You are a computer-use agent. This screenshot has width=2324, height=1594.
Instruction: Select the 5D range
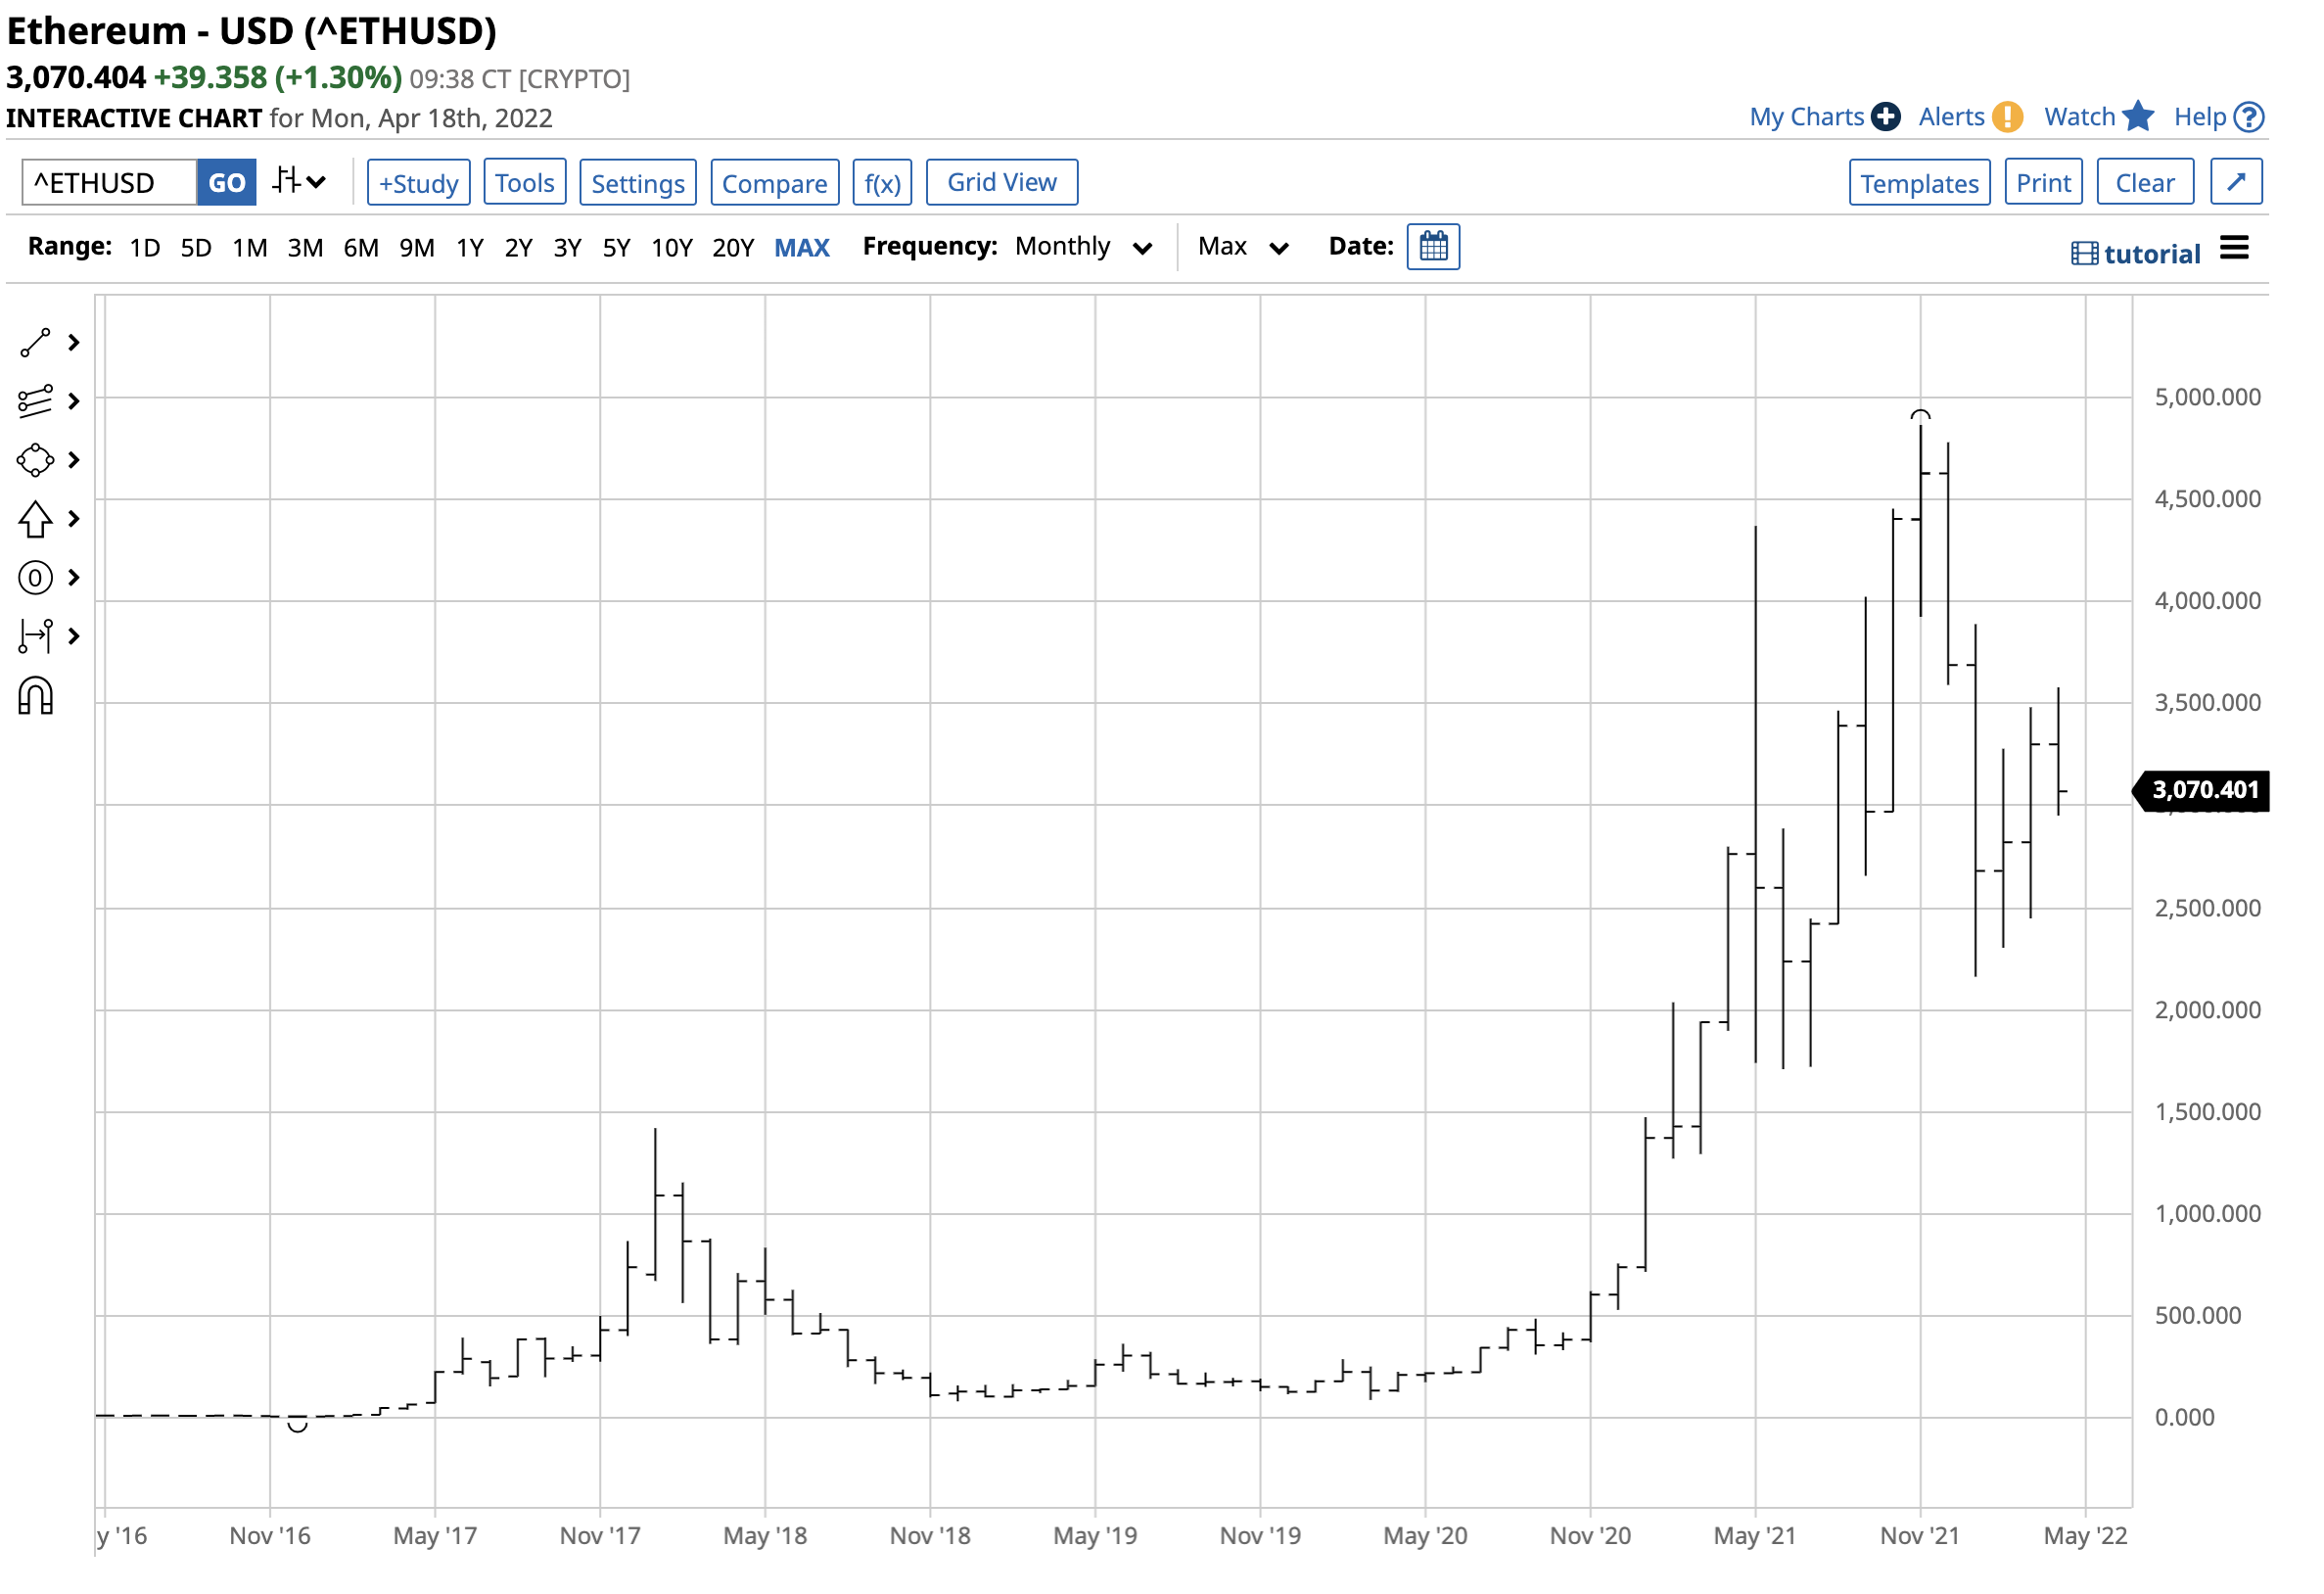pos(196,247)
